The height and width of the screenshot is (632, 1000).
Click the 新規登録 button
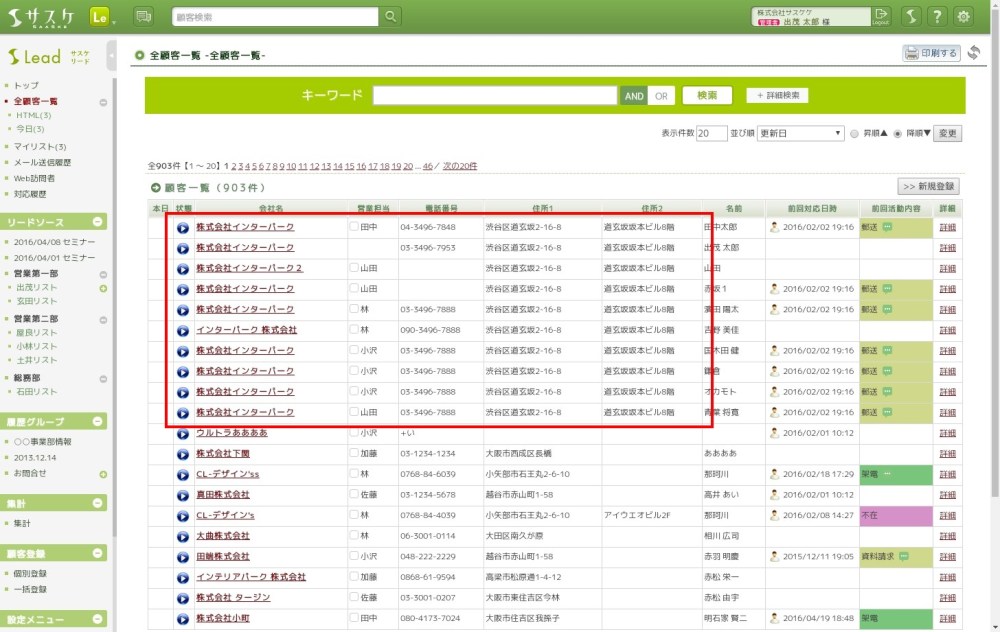[928, 186]
